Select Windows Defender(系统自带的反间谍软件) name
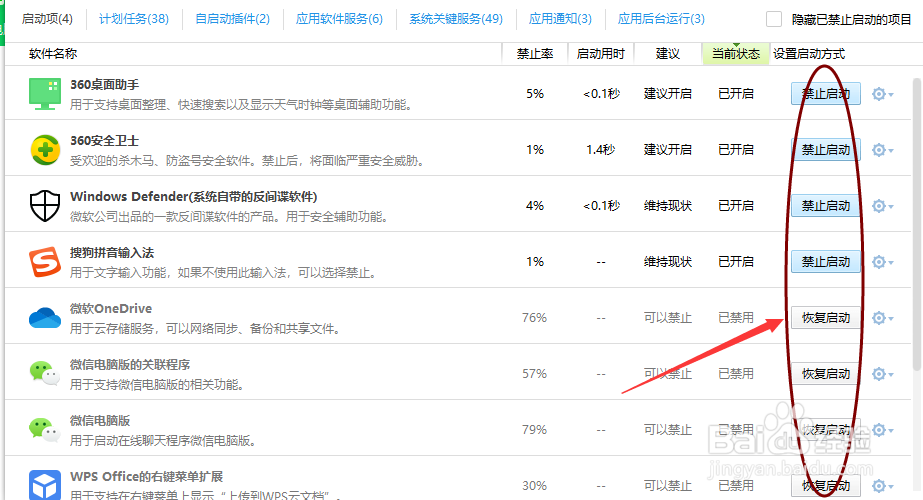 pyautogui.click(x=194, y=196)
